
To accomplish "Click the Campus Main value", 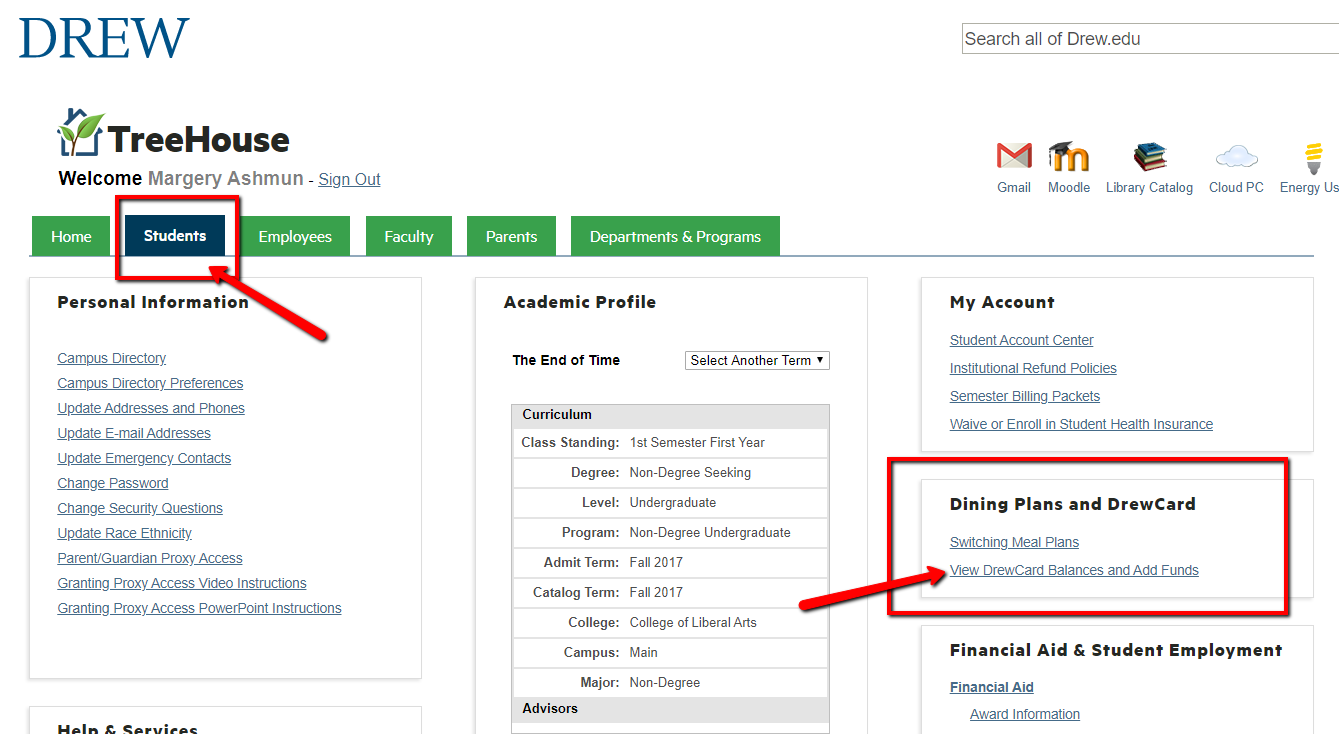I will 643,652.
